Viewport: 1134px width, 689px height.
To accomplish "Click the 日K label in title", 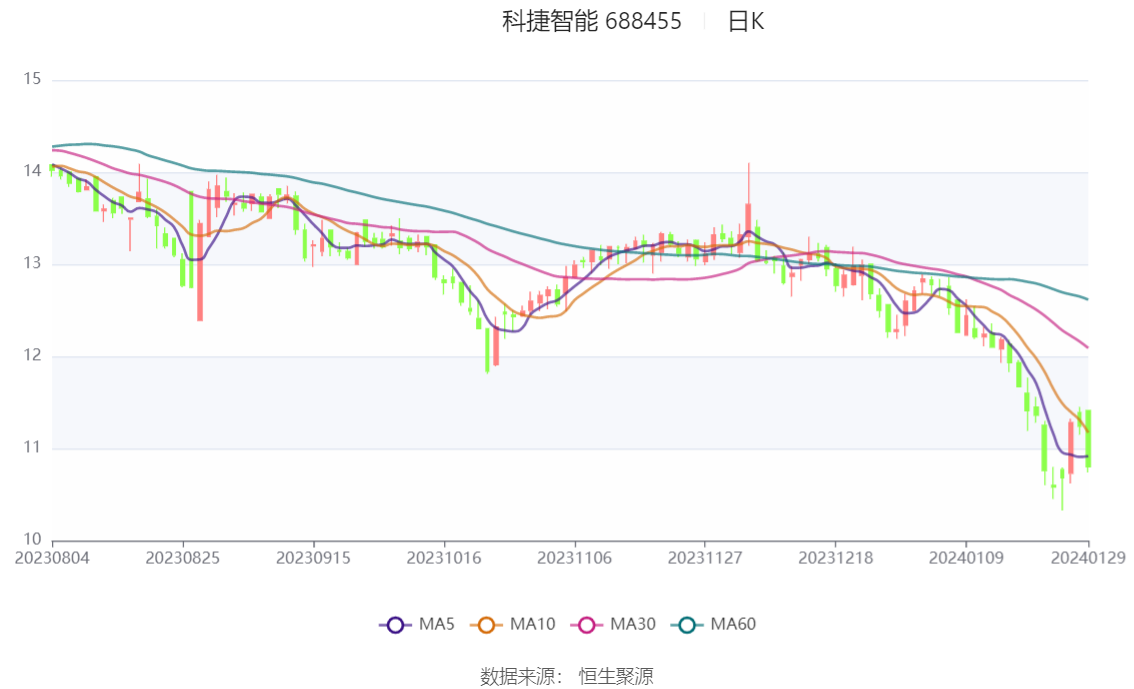I will [746, 21].
